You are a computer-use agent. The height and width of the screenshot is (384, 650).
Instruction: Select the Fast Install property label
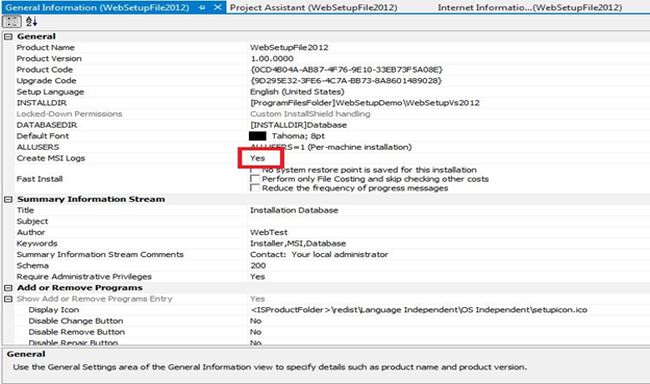coord(39,179)
